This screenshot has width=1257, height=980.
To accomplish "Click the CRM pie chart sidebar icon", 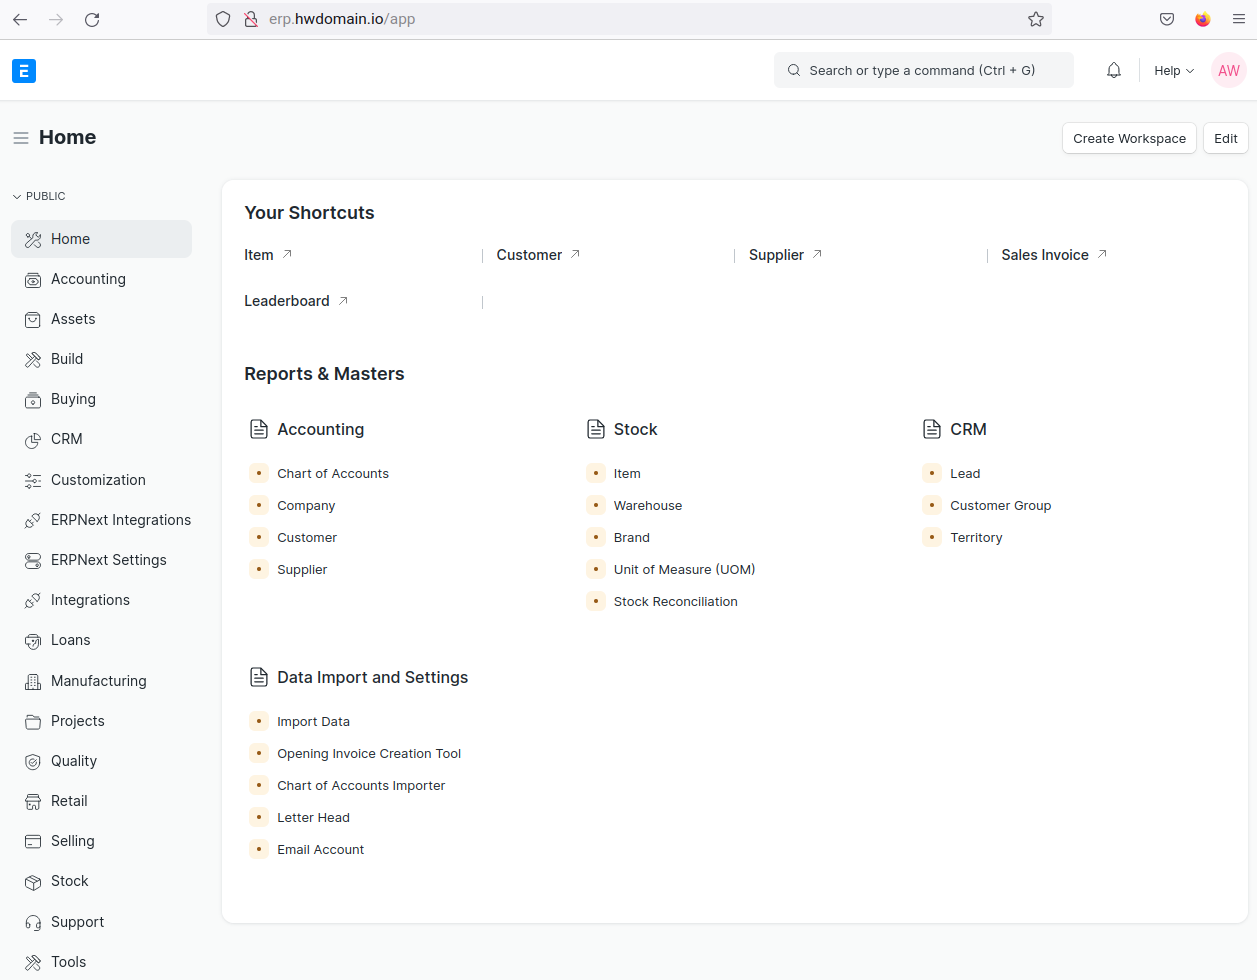I will coord(33,440).
